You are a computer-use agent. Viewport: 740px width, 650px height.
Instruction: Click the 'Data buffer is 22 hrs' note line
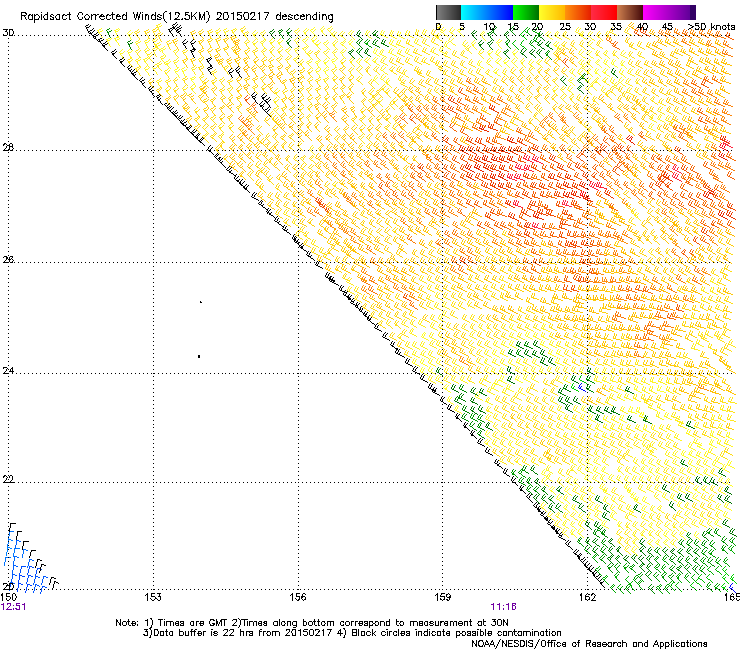pyautogui.click(x=352, y=633)
